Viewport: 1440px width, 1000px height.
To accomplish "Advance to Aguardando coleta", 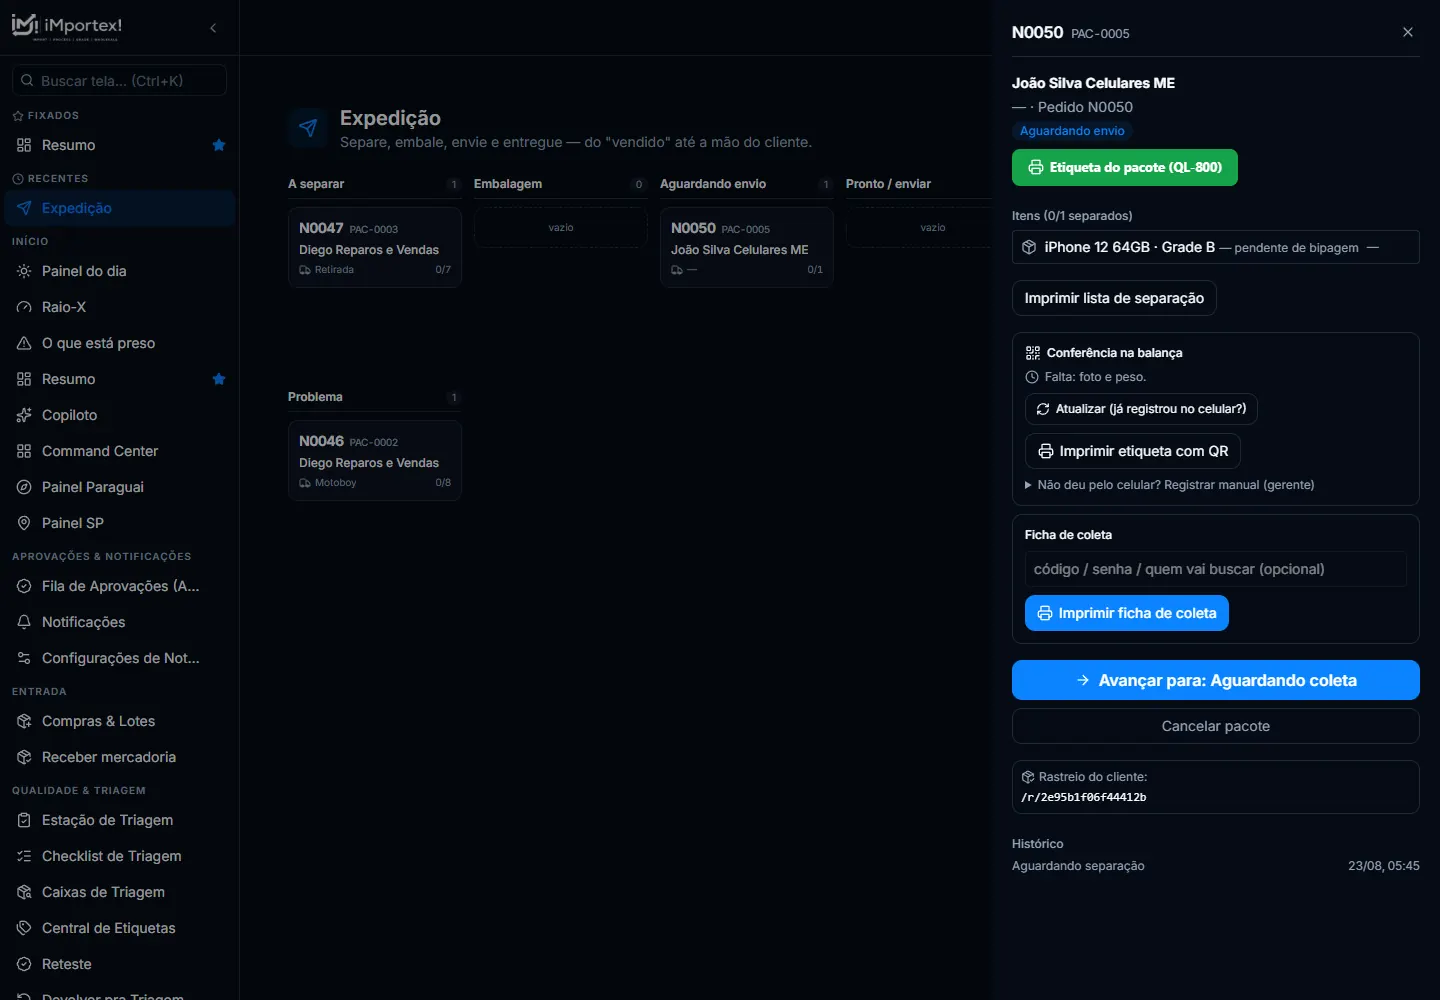I will pyautogui.click(x=1216, y=680).
